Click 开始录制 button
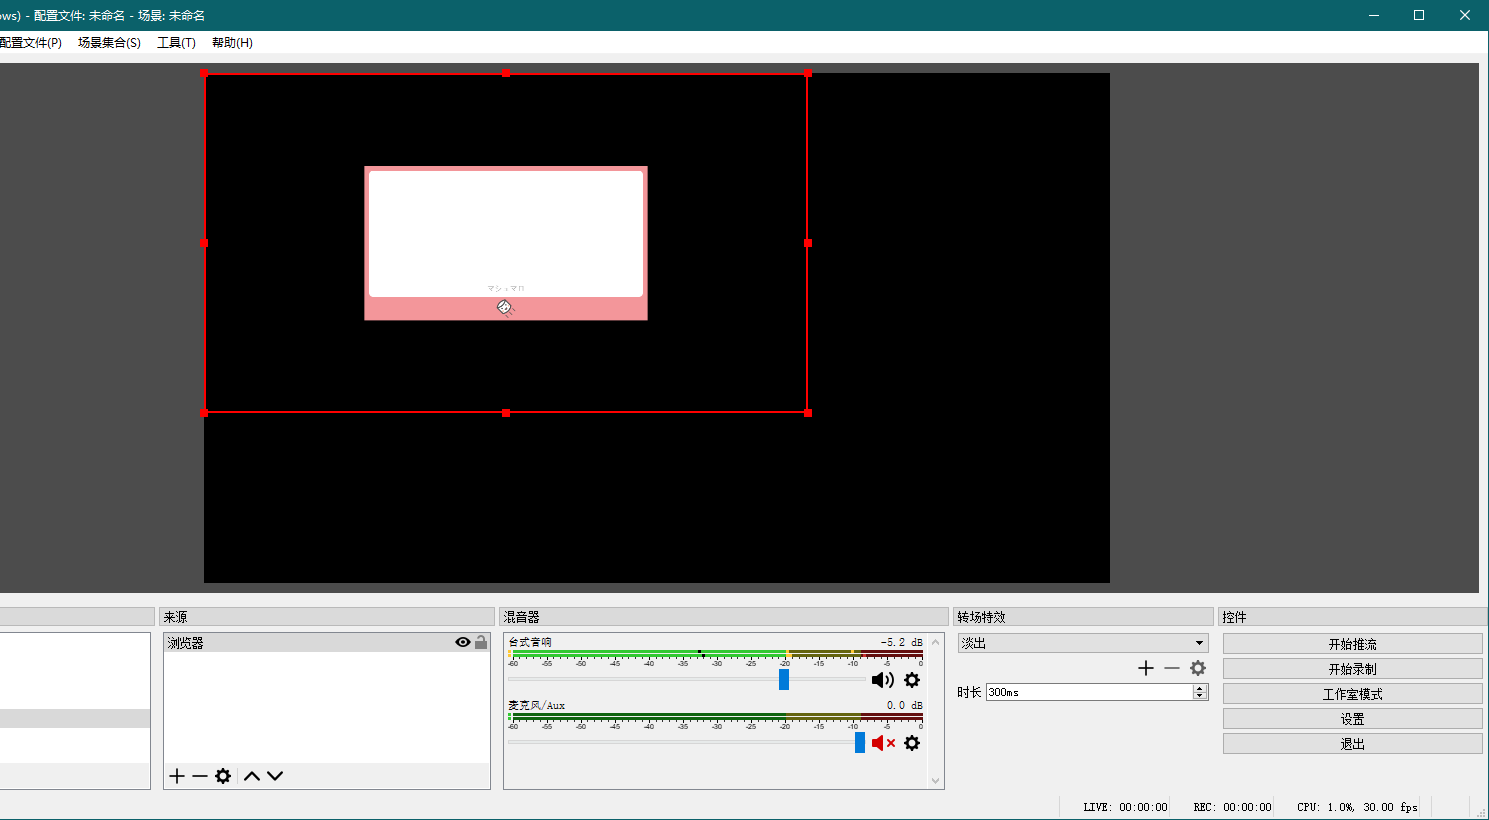1489x820 pixels. click(1352, 669)
